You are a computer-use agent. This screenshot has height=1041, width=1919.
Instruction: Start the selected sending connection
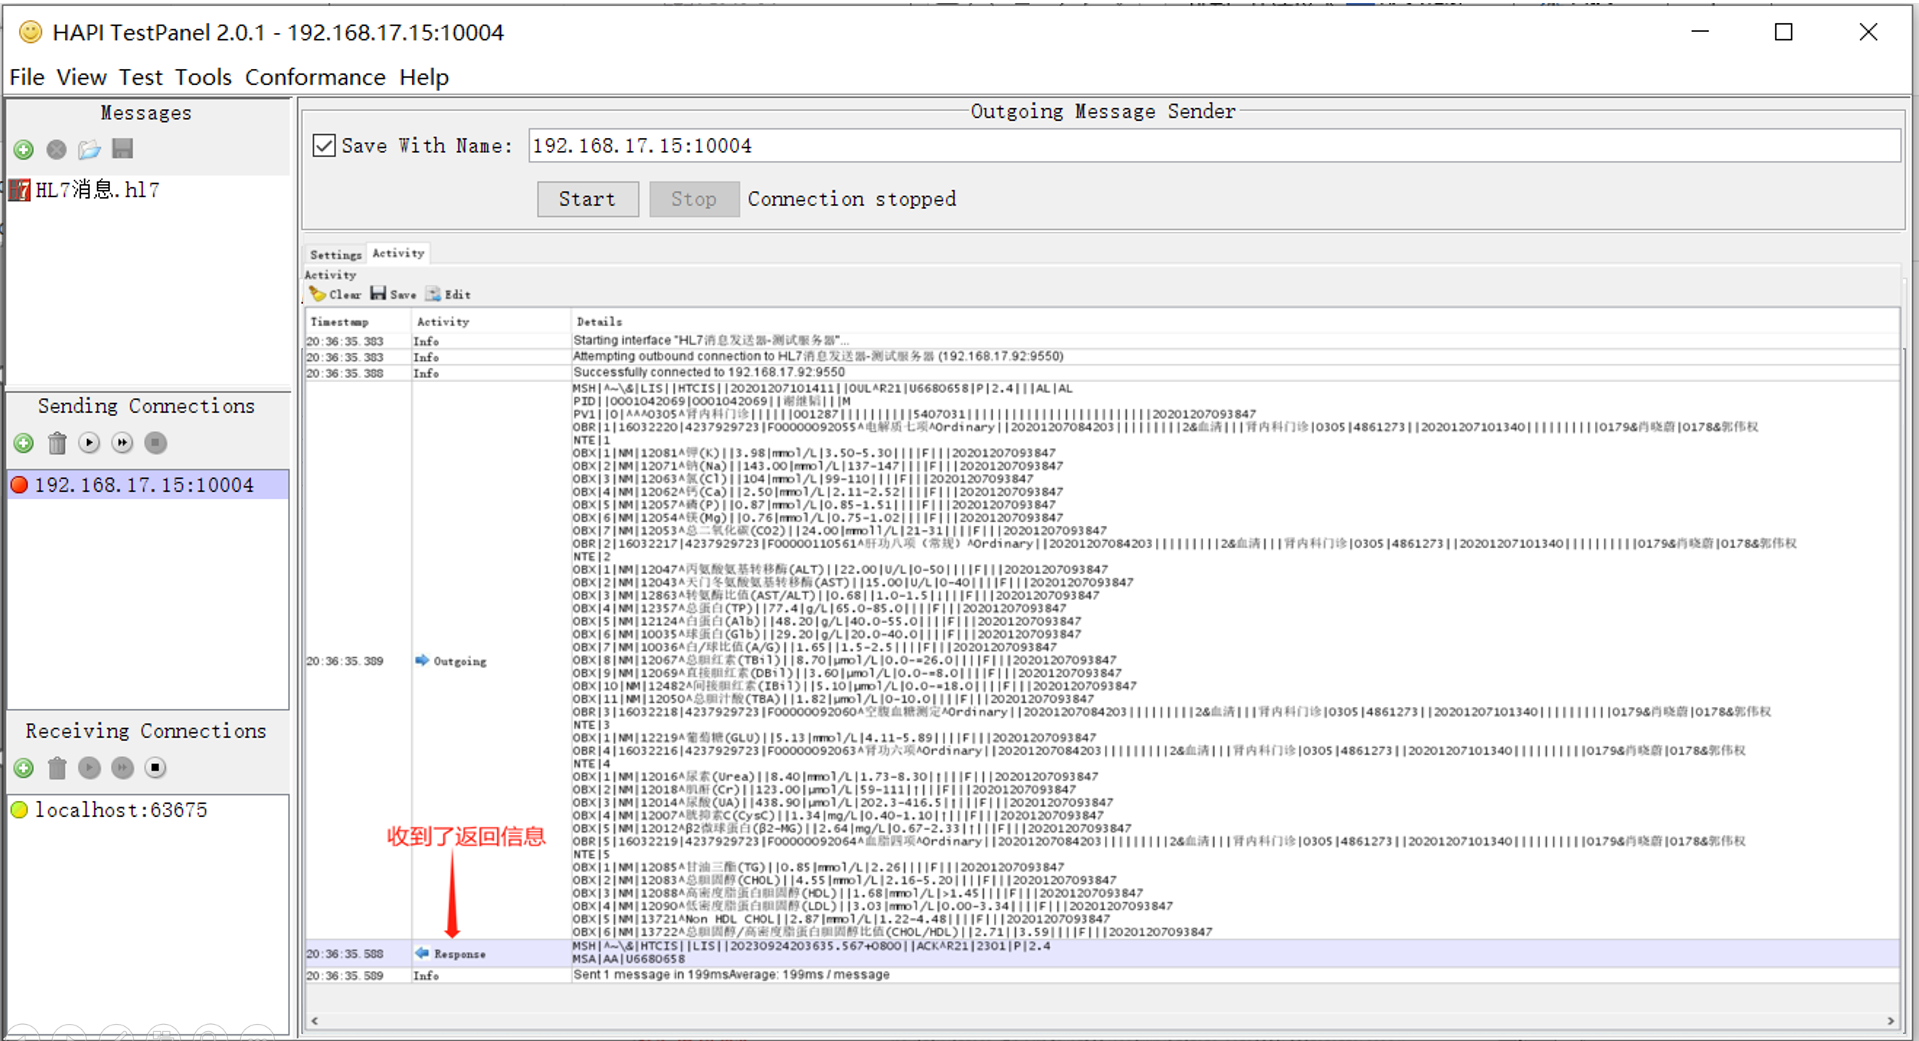click(89, 443)
